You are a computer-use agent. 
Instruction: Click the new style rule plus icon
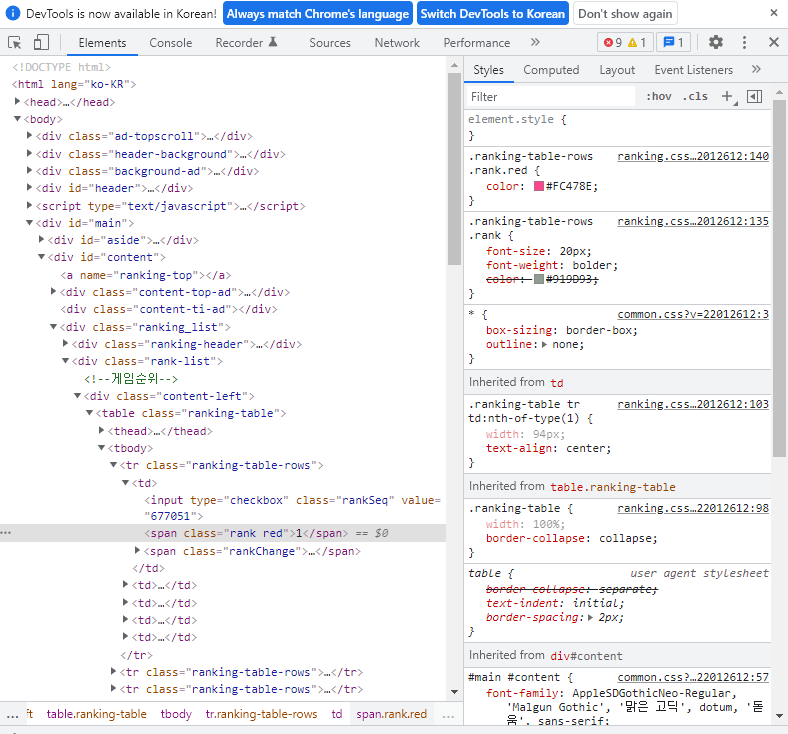[x=727, y=96]
